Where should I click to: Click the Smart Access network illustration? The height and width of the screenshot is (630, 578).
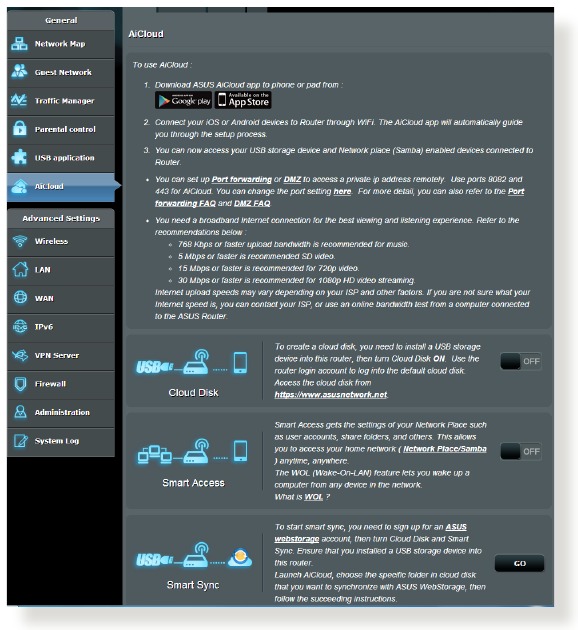click(x=192, y=451)
